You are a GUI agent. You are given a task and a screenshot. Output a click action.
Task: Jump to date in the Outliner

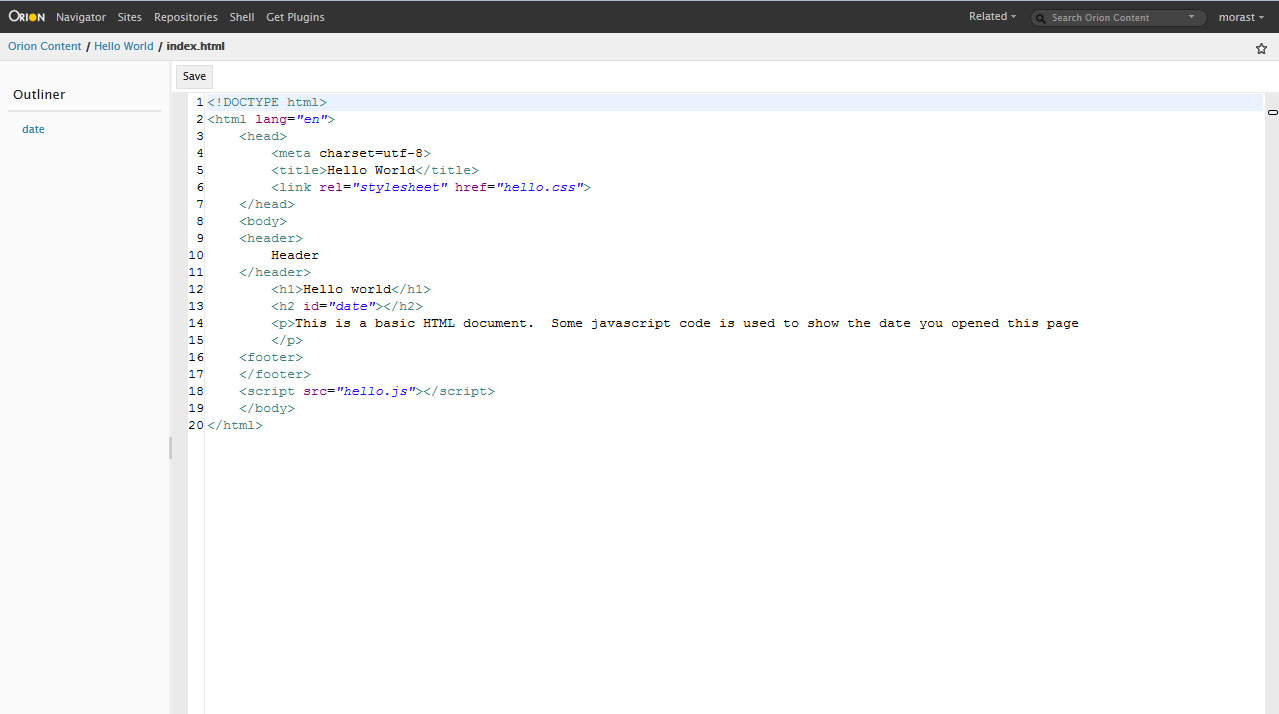coord(33,129)
